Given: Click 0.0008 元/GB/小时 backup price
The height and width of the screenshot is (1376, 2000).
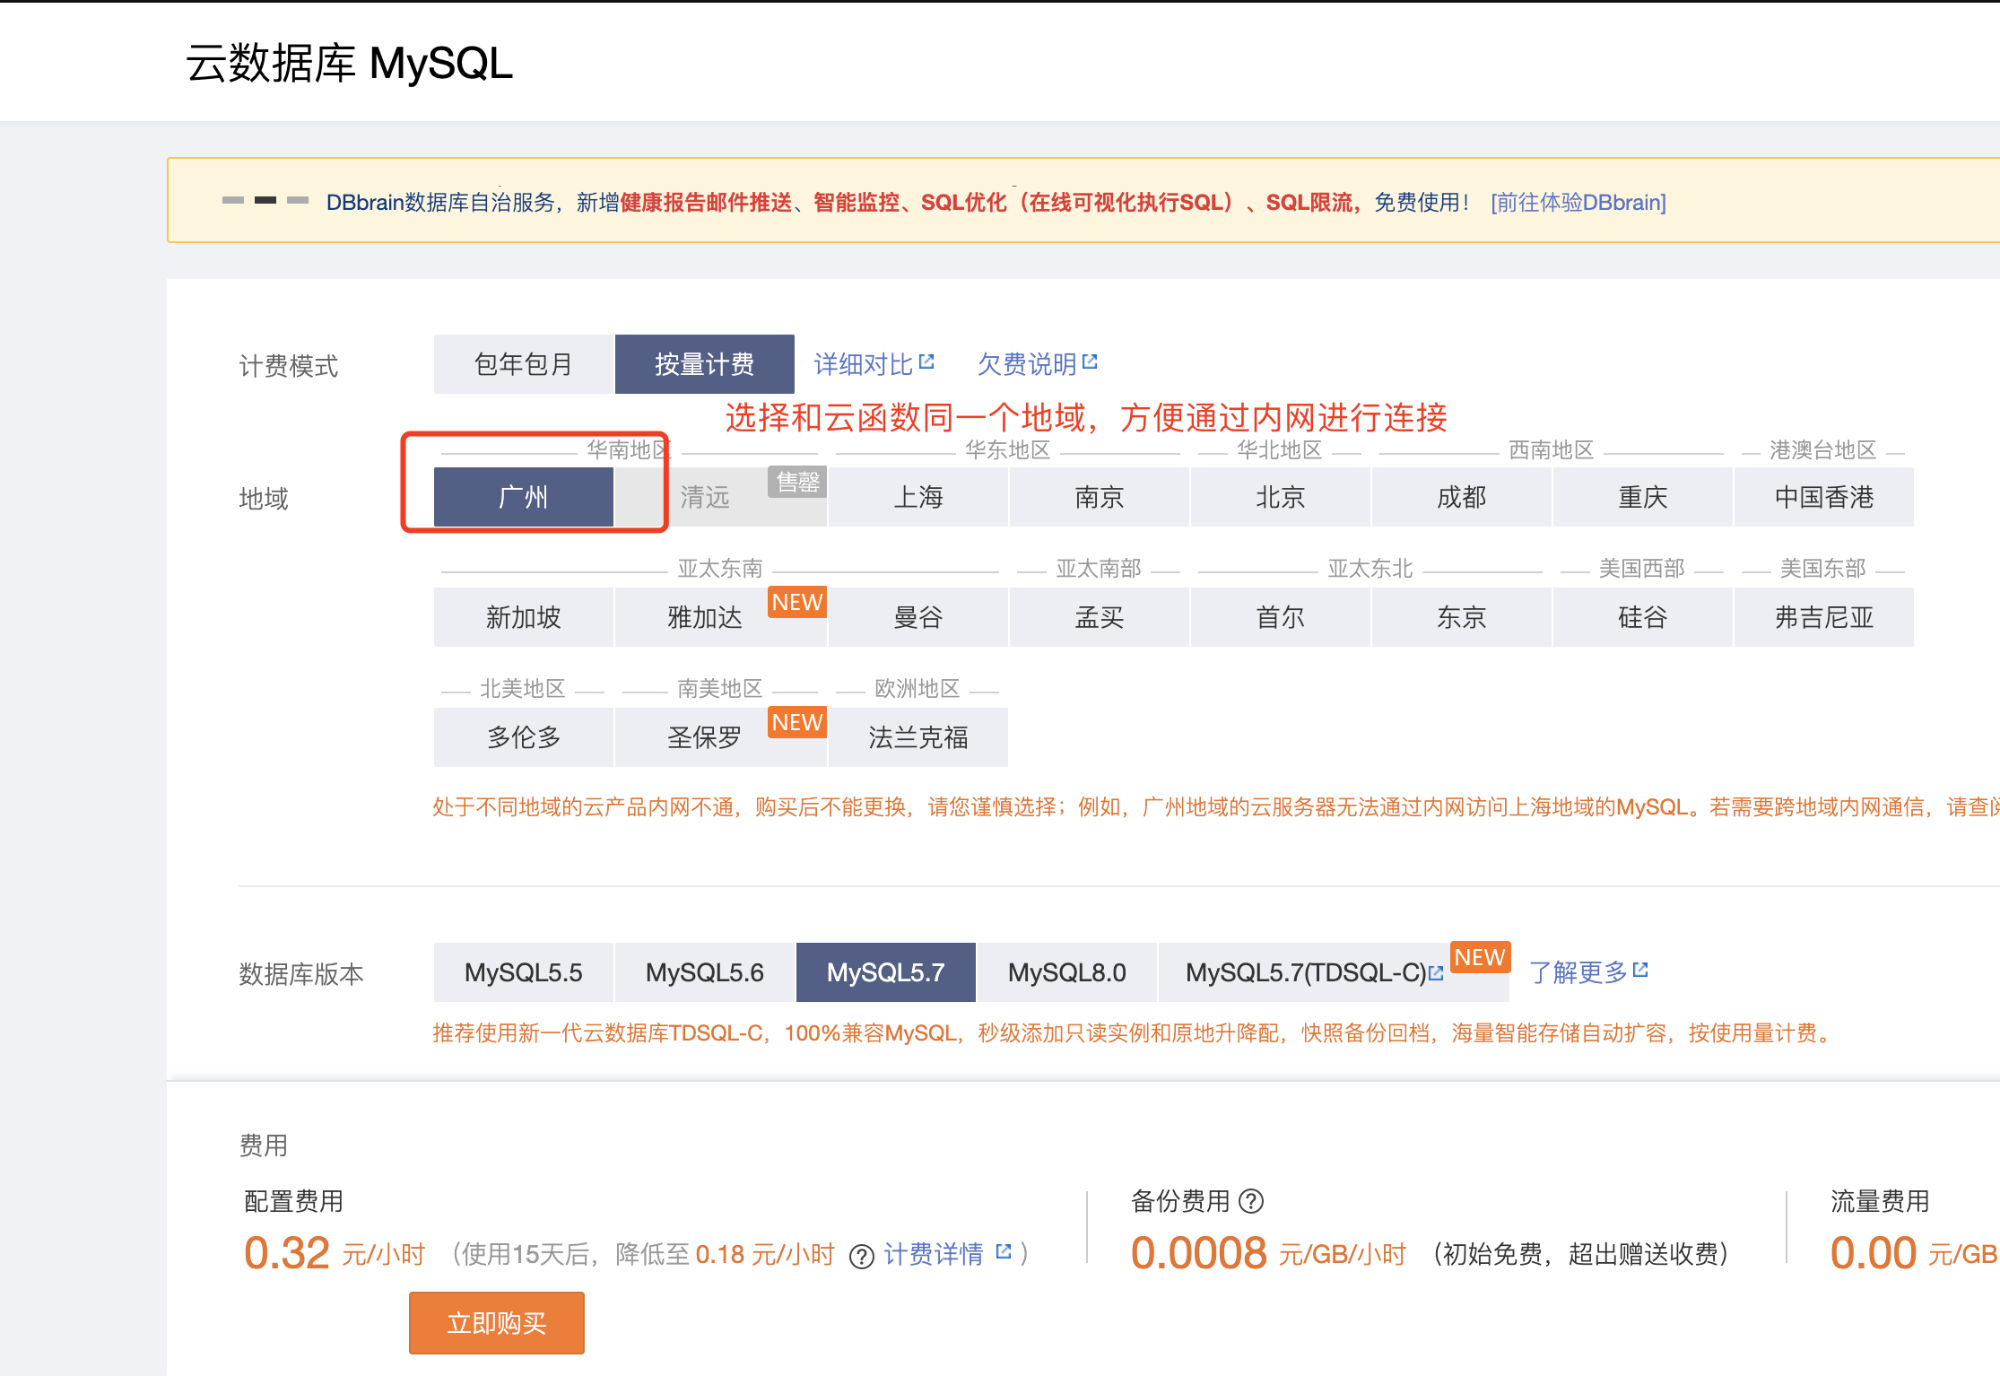Looking at the screenshot, I should point(1268,1253).
